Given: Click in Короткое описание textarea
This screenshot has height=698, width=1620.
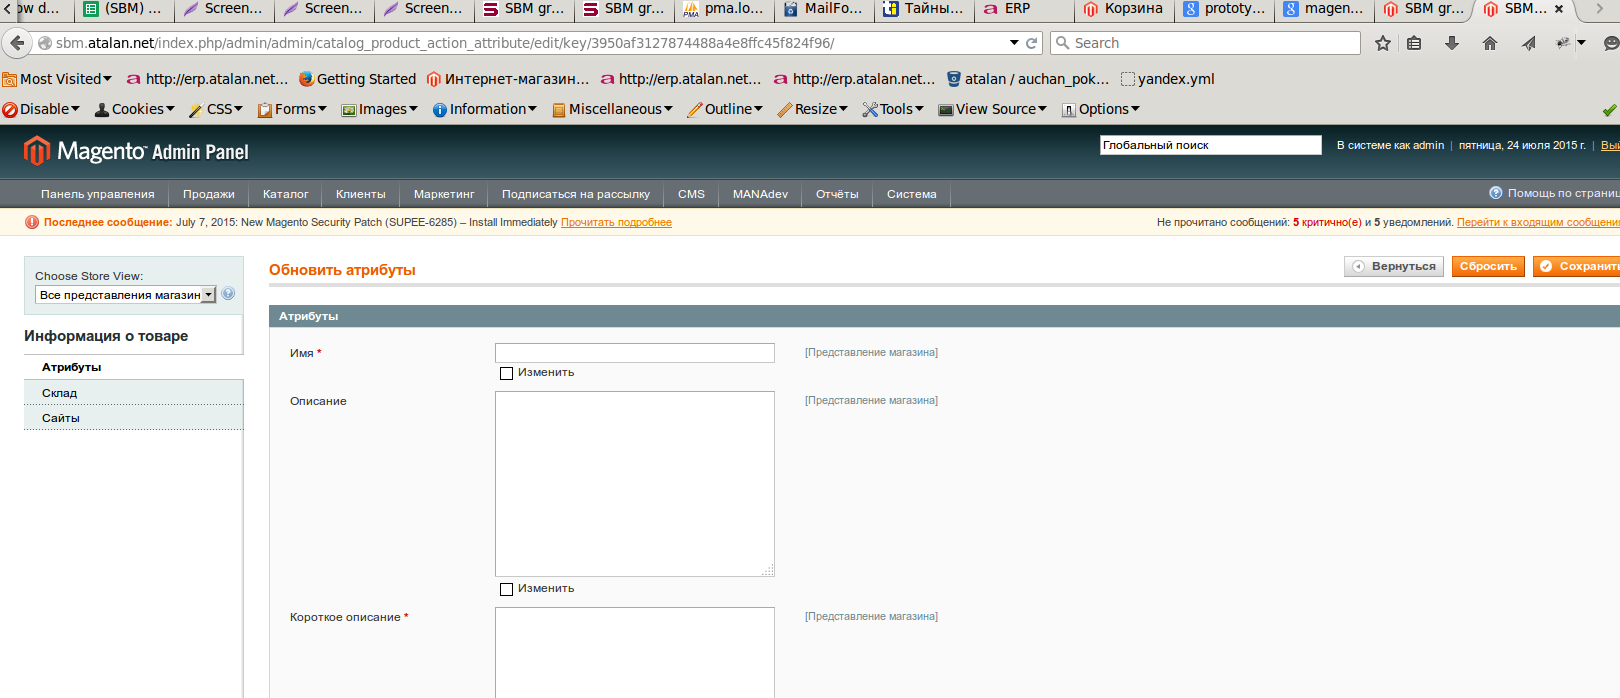Looking at the screenshot, I should (x=635, y=652).
